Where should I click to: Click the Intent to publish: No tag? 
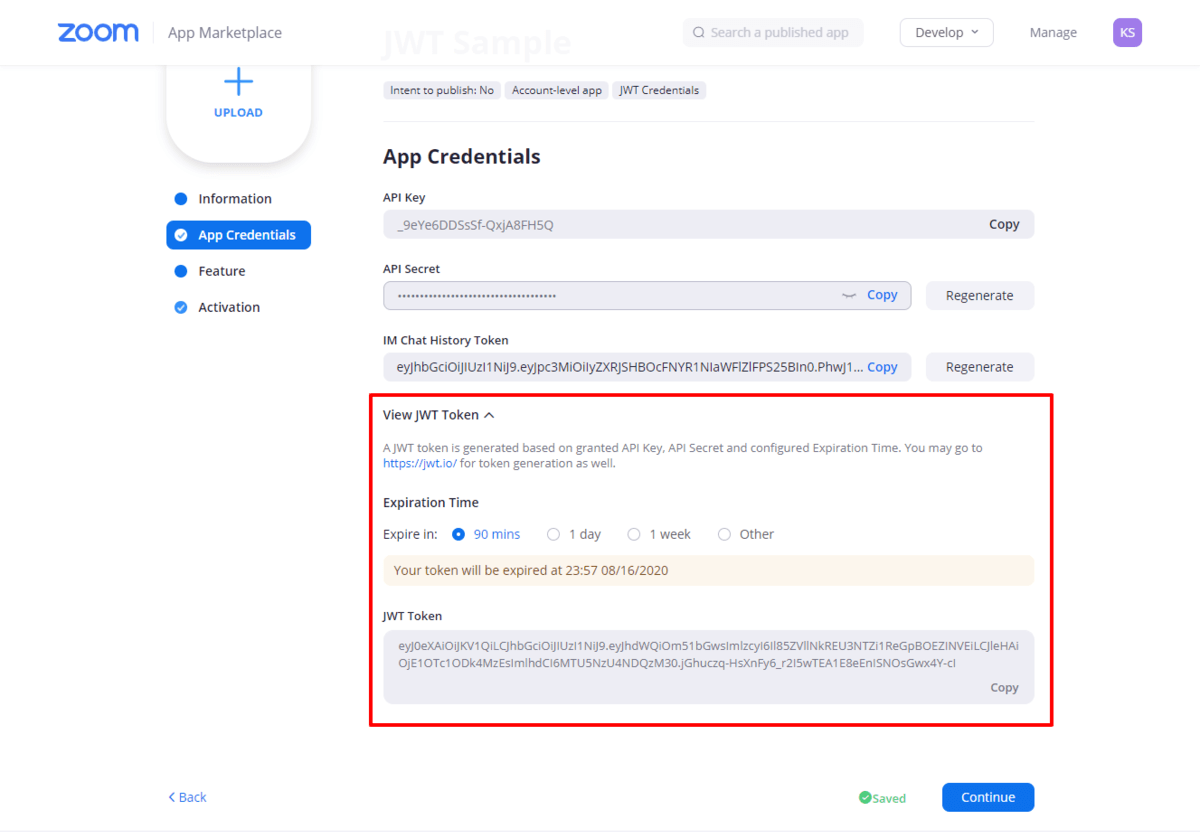click(442, 90)
